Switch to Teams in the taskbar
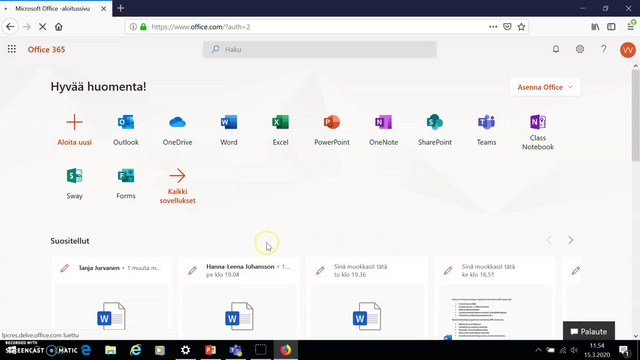 (236, 350)
